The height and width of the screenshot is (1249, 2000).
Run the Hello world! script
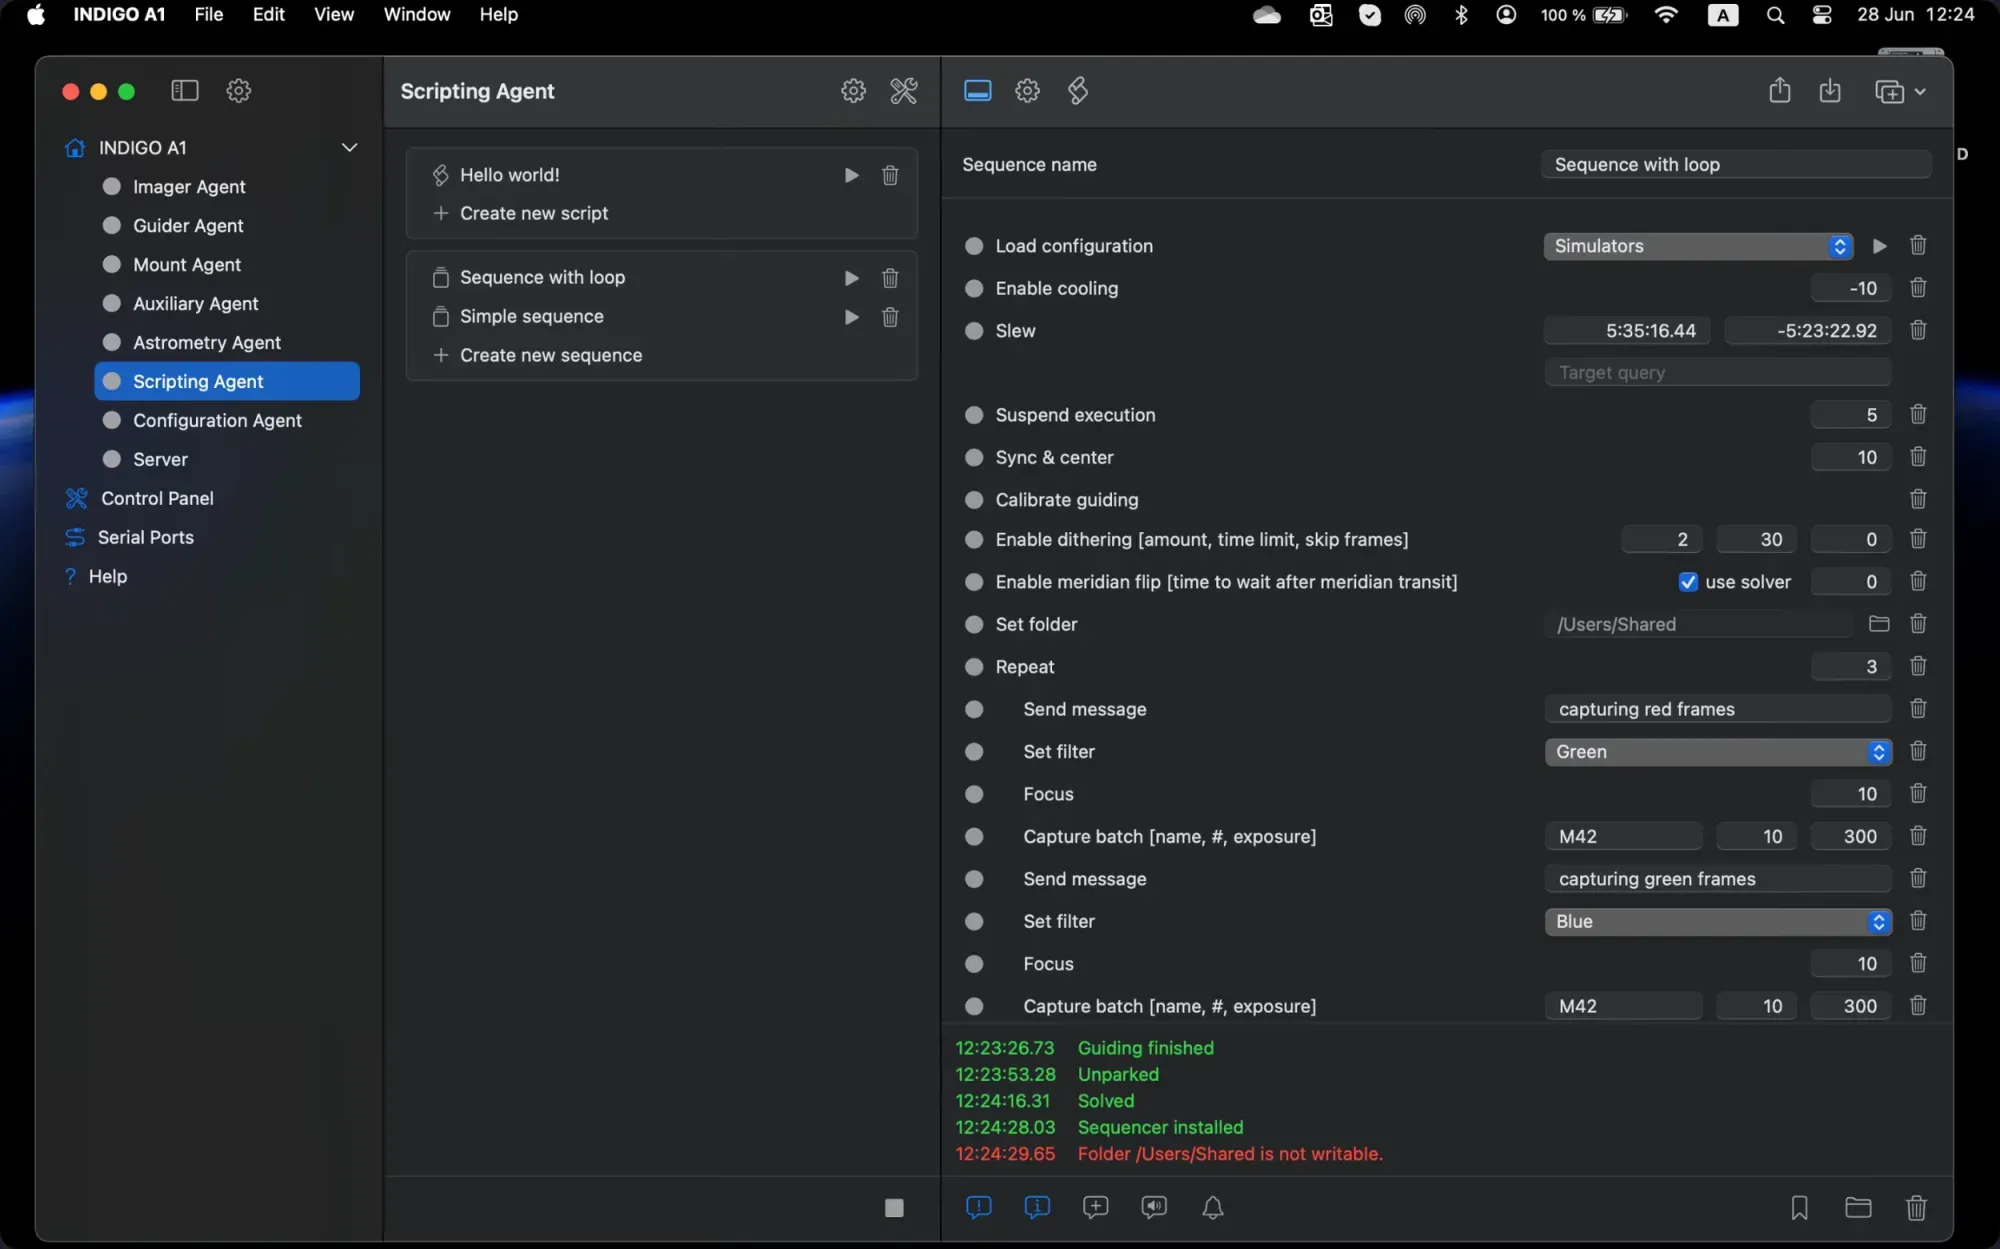point(851,175)
